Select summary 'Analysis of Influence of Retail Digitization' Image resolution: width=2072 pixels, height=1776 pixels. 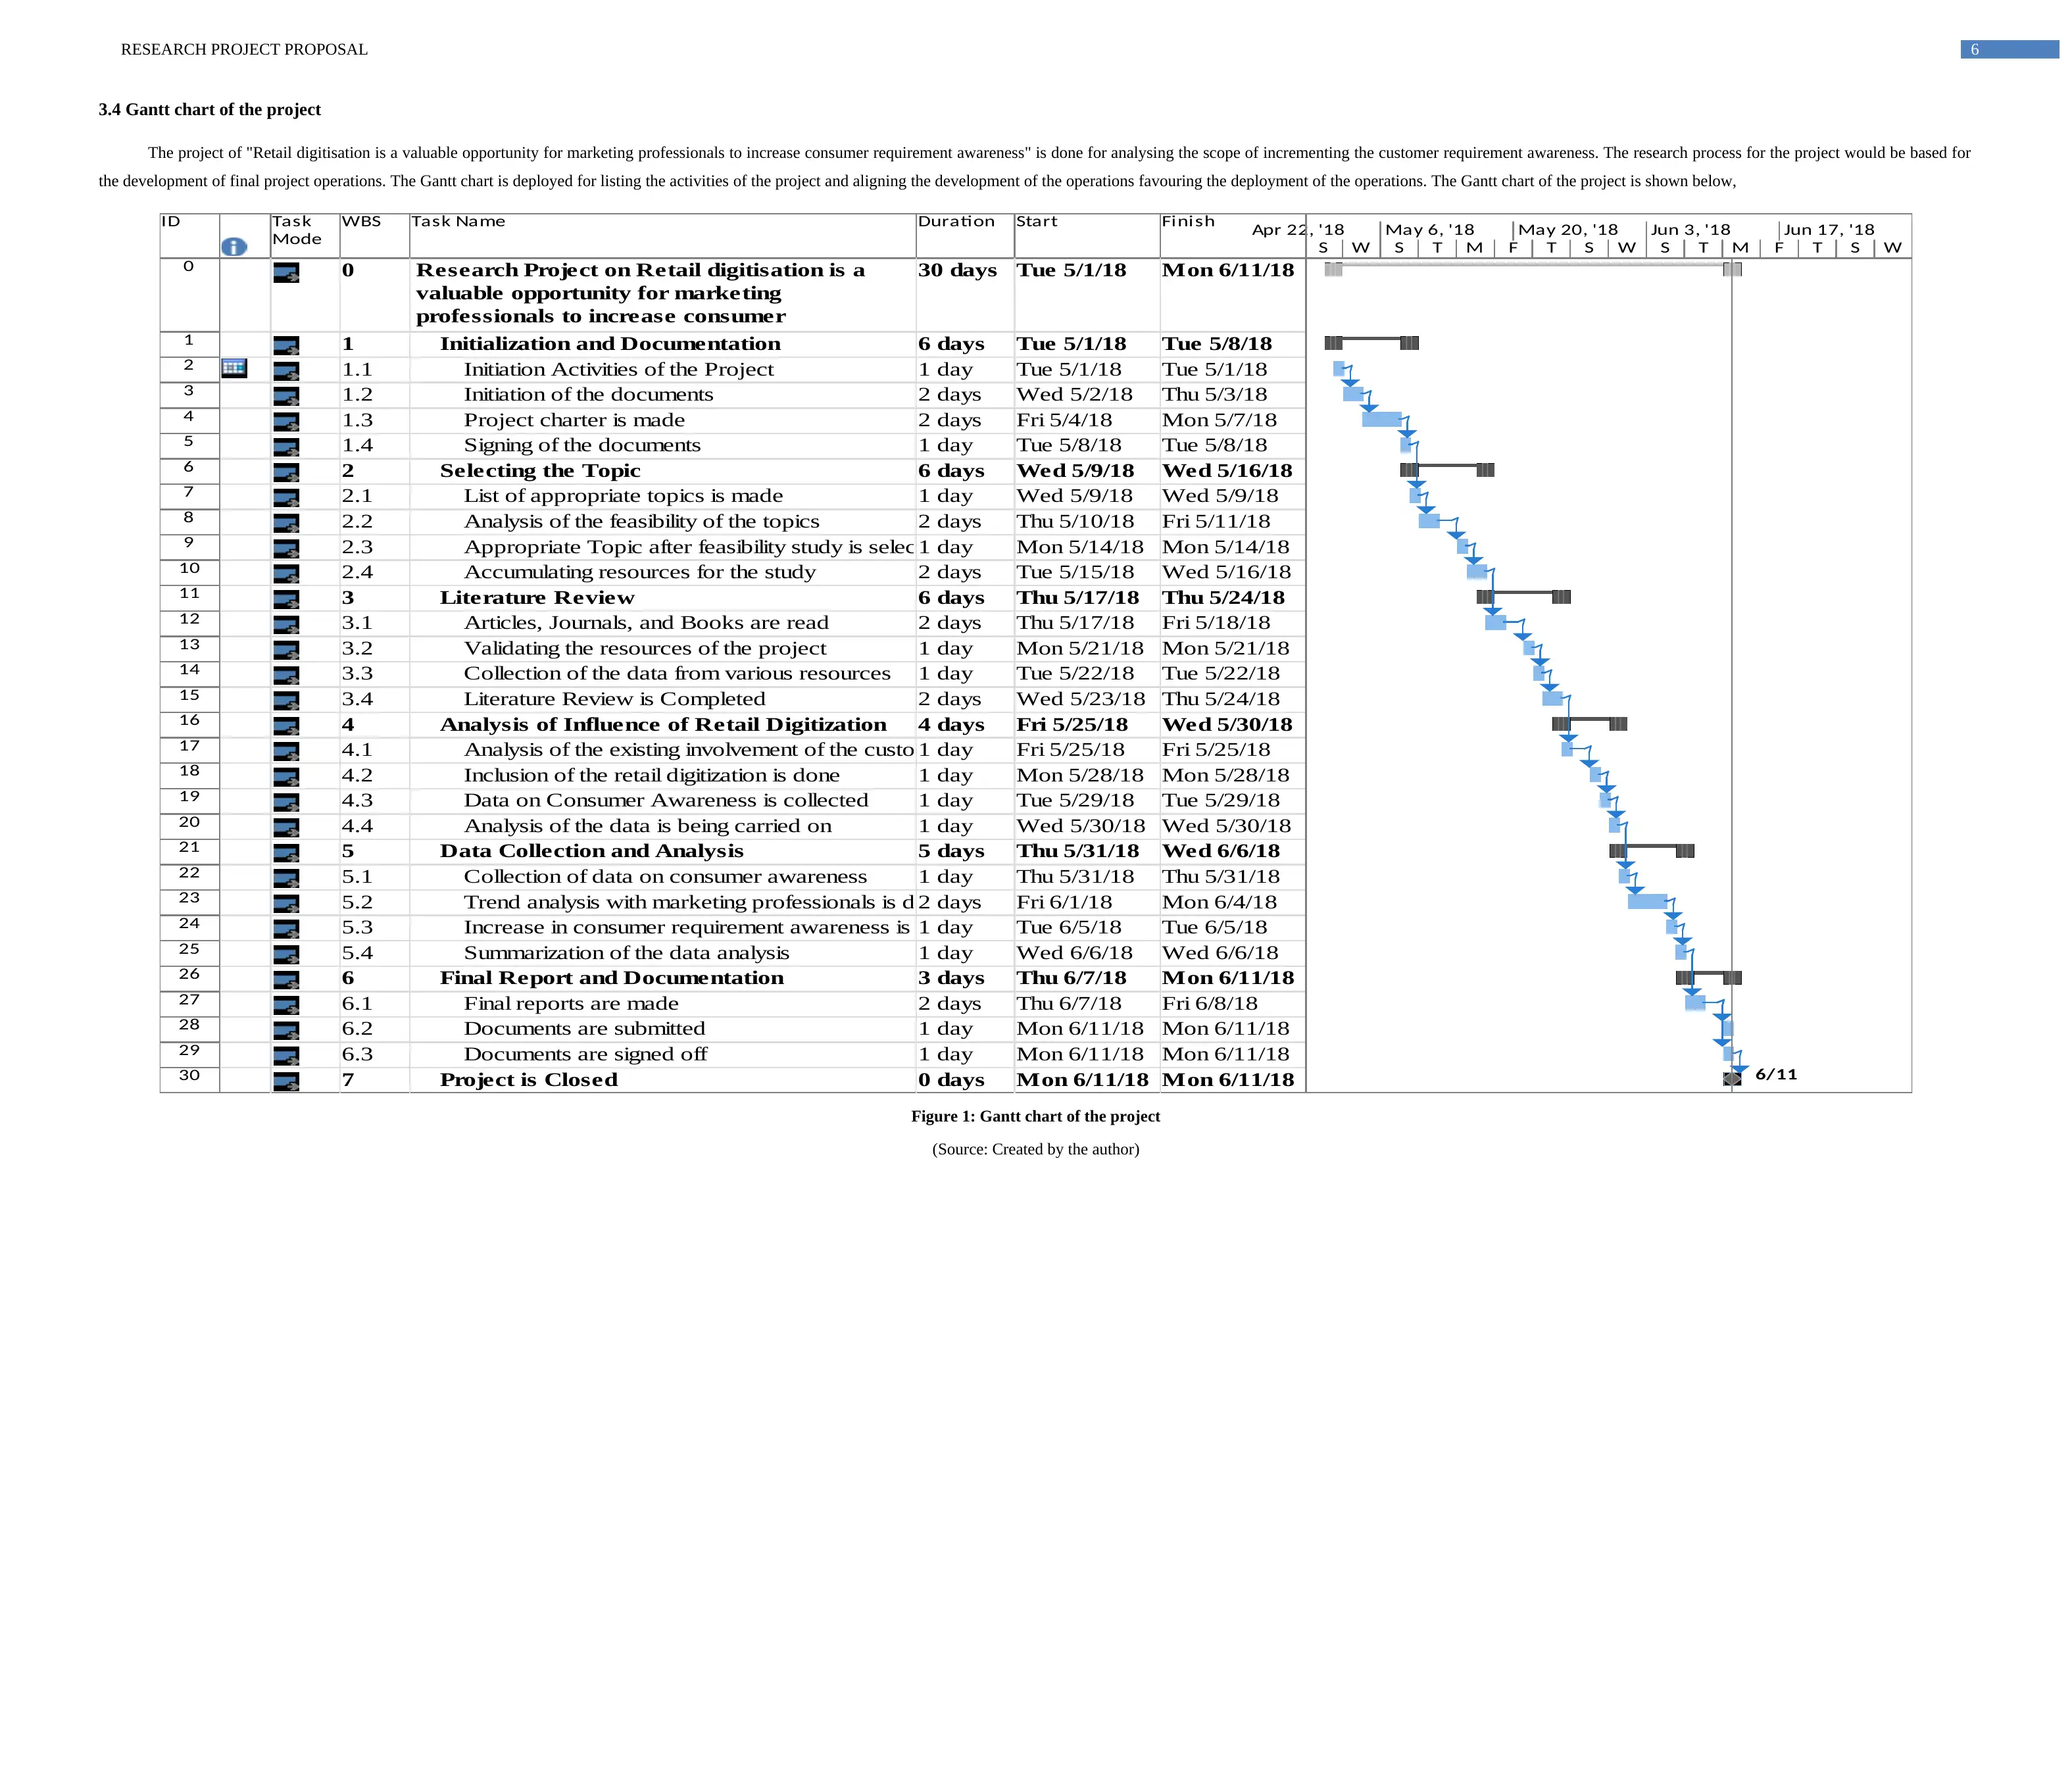663,724
